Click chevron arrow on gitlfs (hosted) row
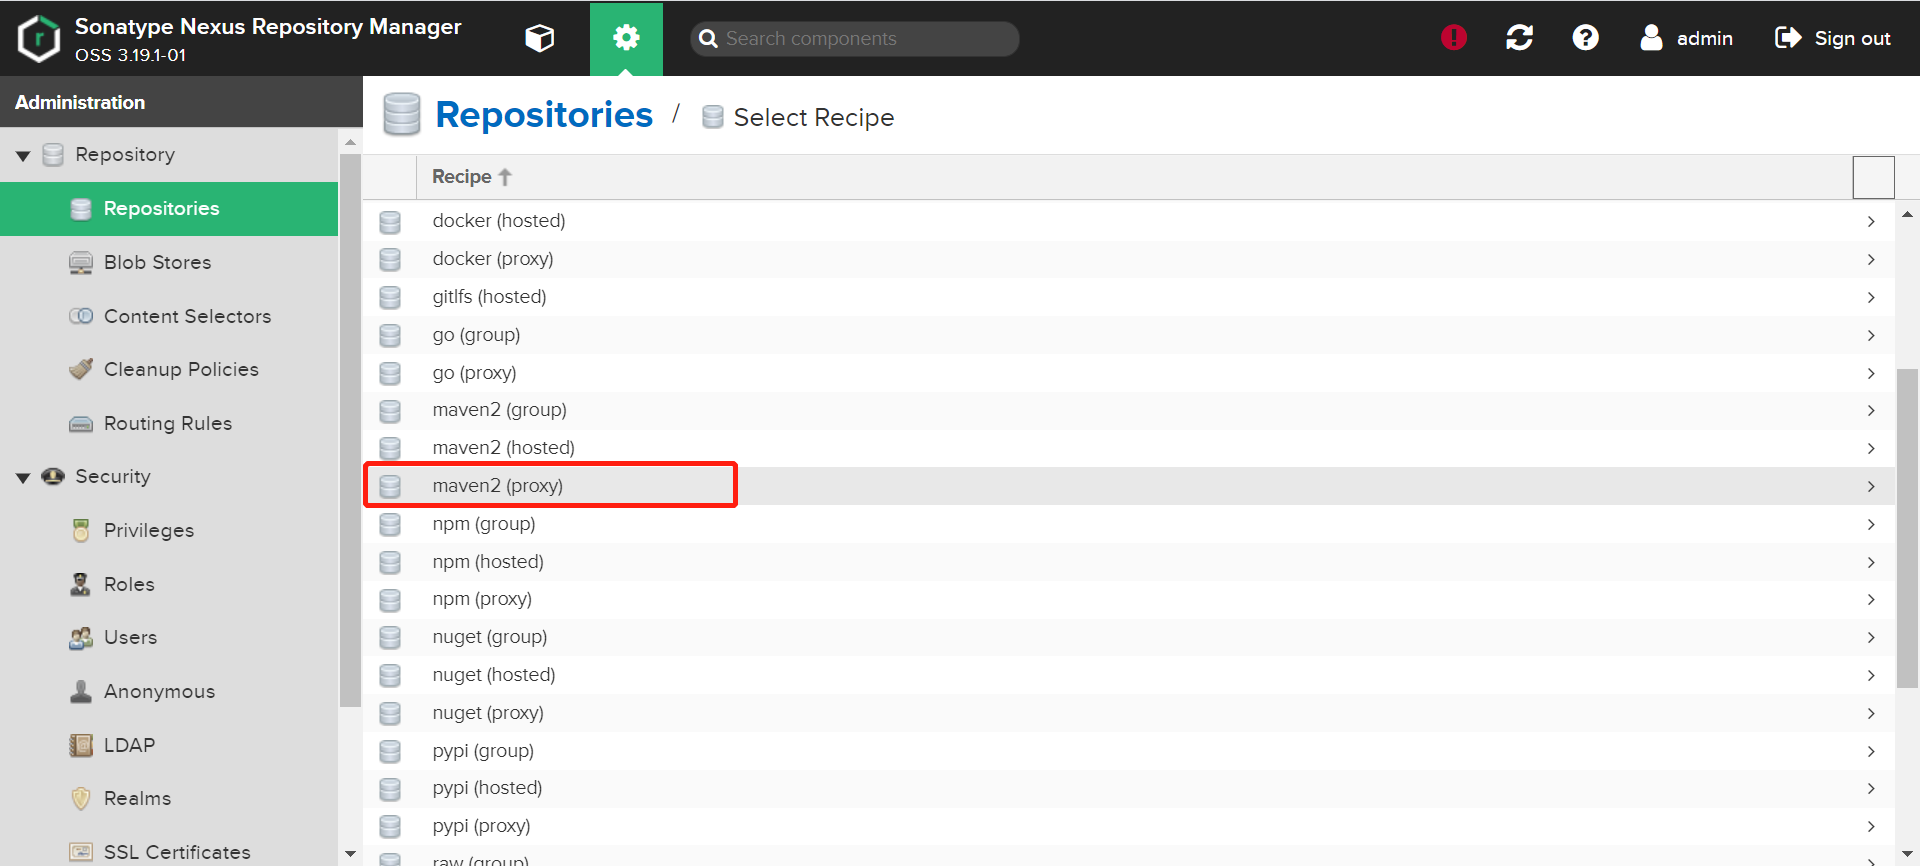The width and height of the screenshot is (1920, 866). point(1871,297)
